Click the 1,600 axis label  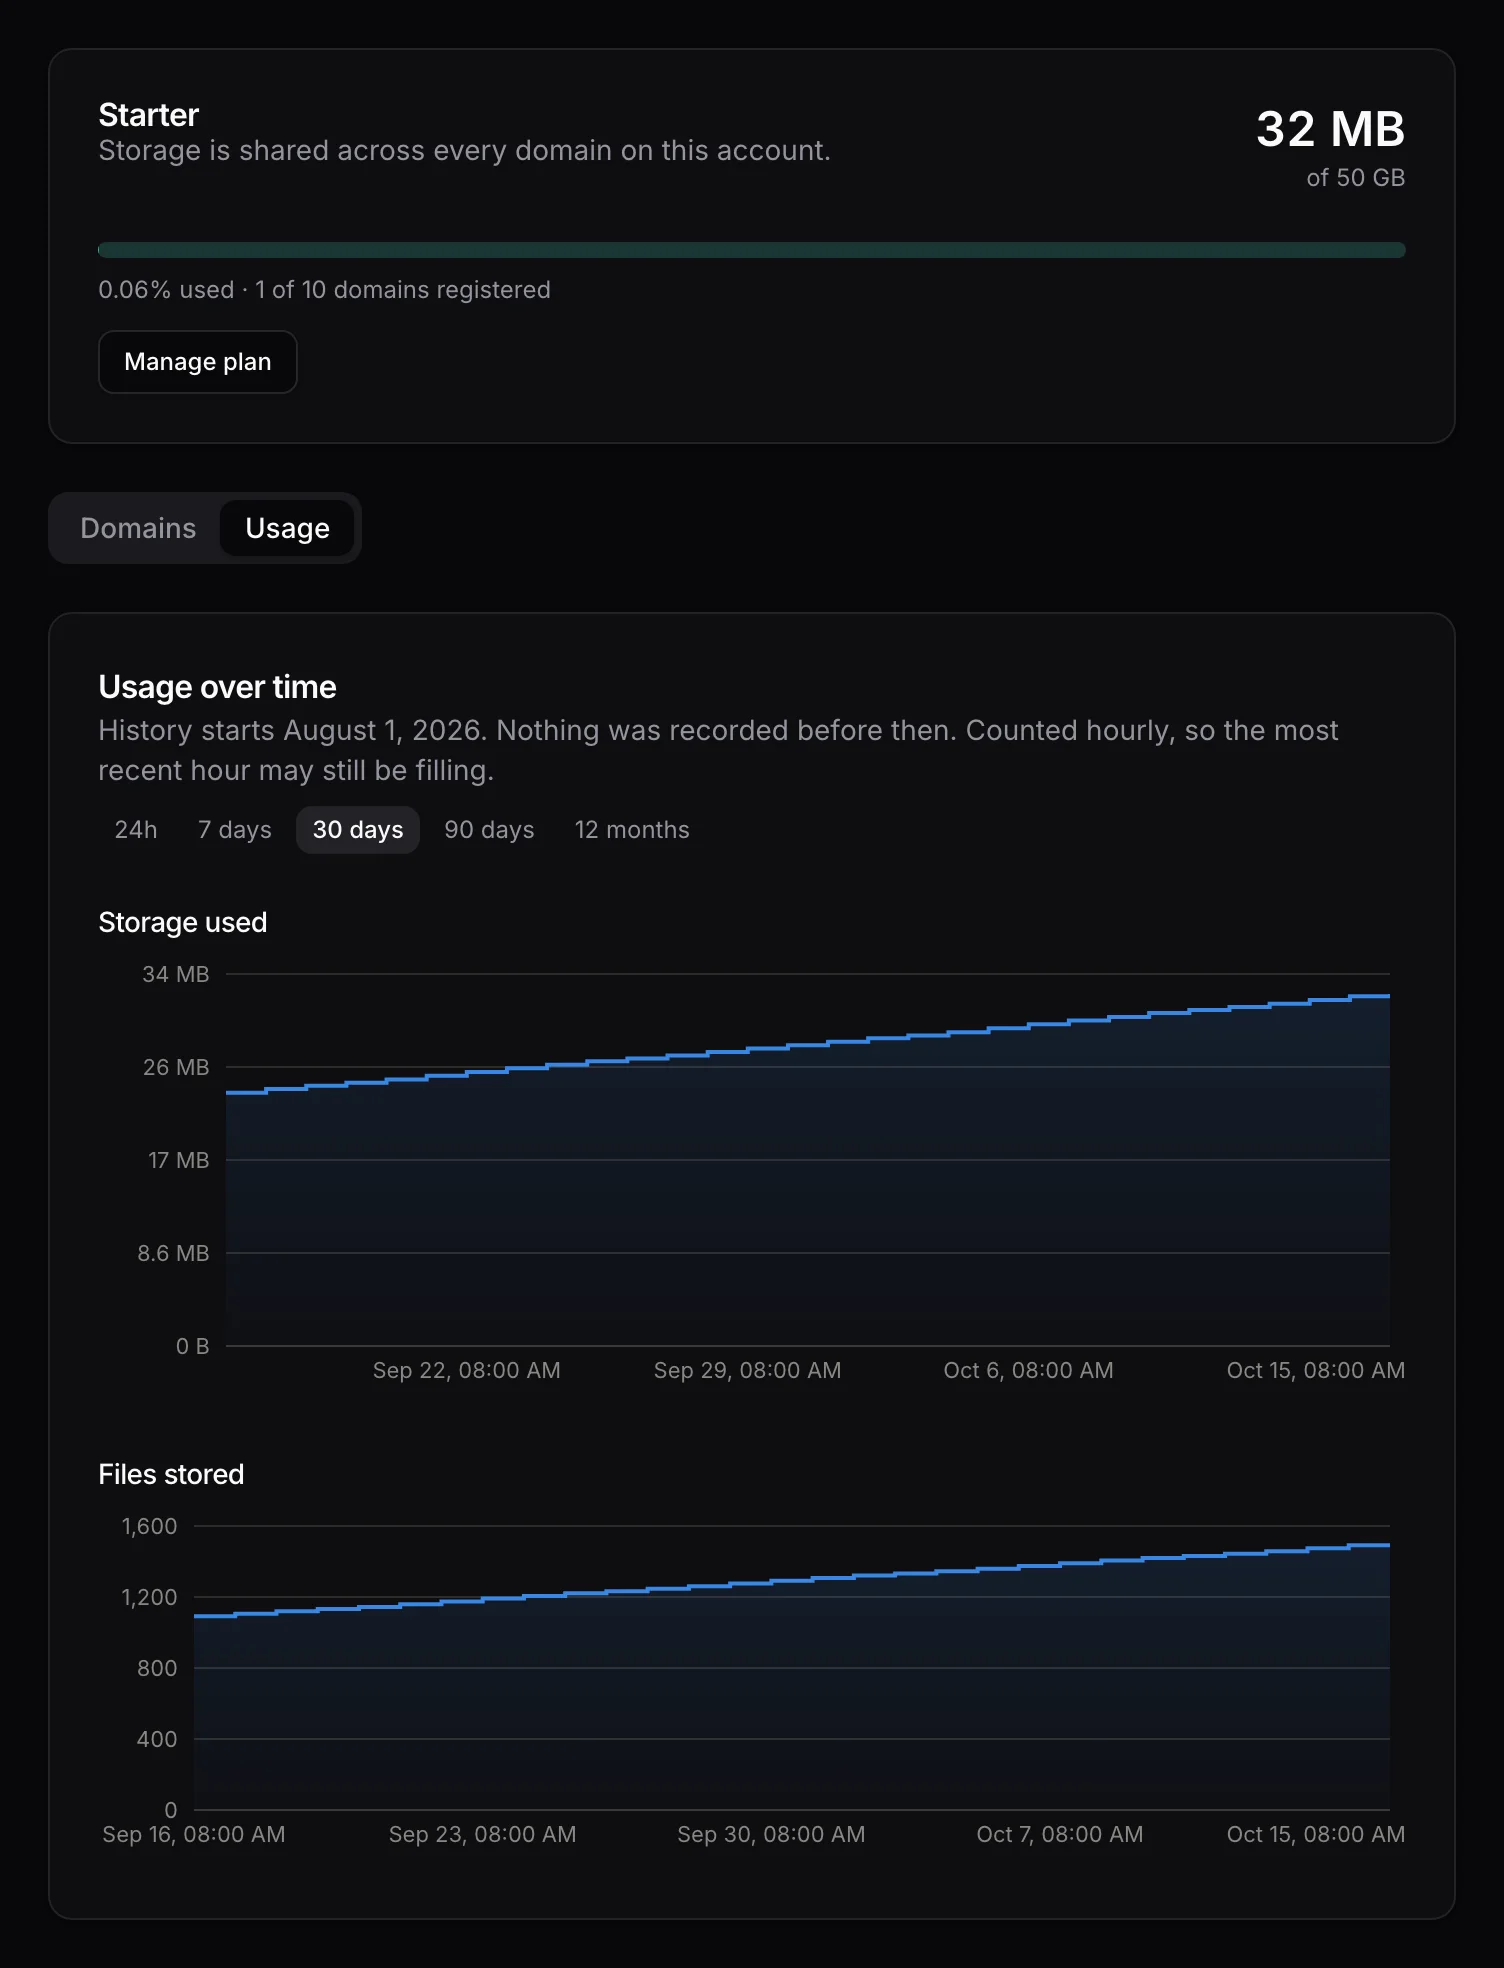coord(149,1526)
